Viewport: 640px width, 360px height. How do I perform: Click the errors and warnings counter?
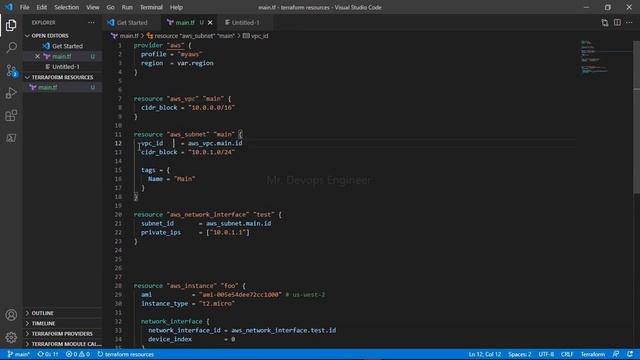click(x=78, y=354)
